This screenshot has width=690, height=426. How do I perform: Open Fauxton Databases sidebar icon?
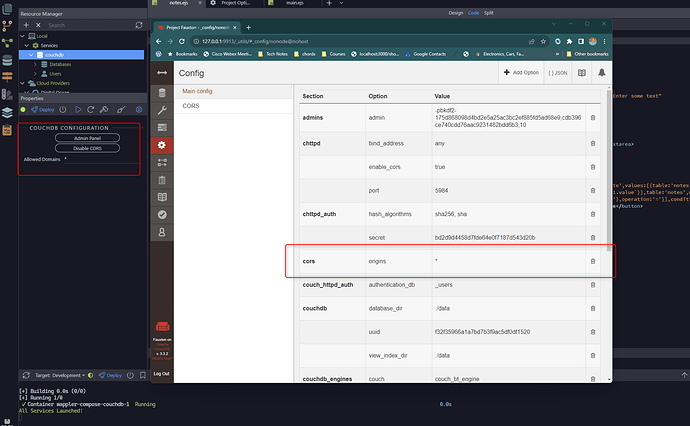[162, 93]
